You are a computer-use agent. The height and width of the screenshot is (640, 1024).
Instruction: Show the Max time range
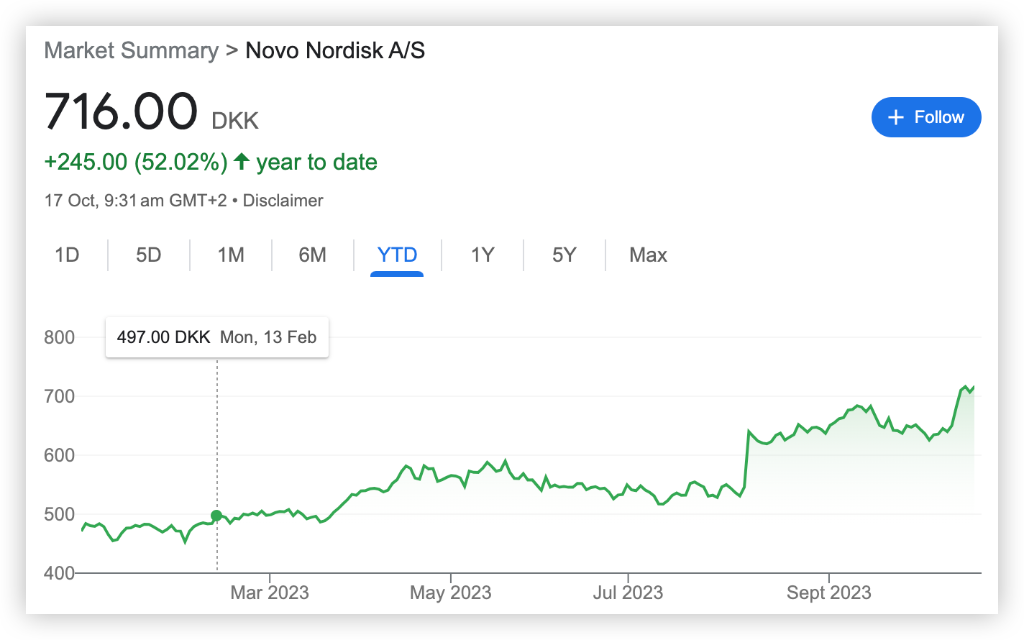click(648, 255)
